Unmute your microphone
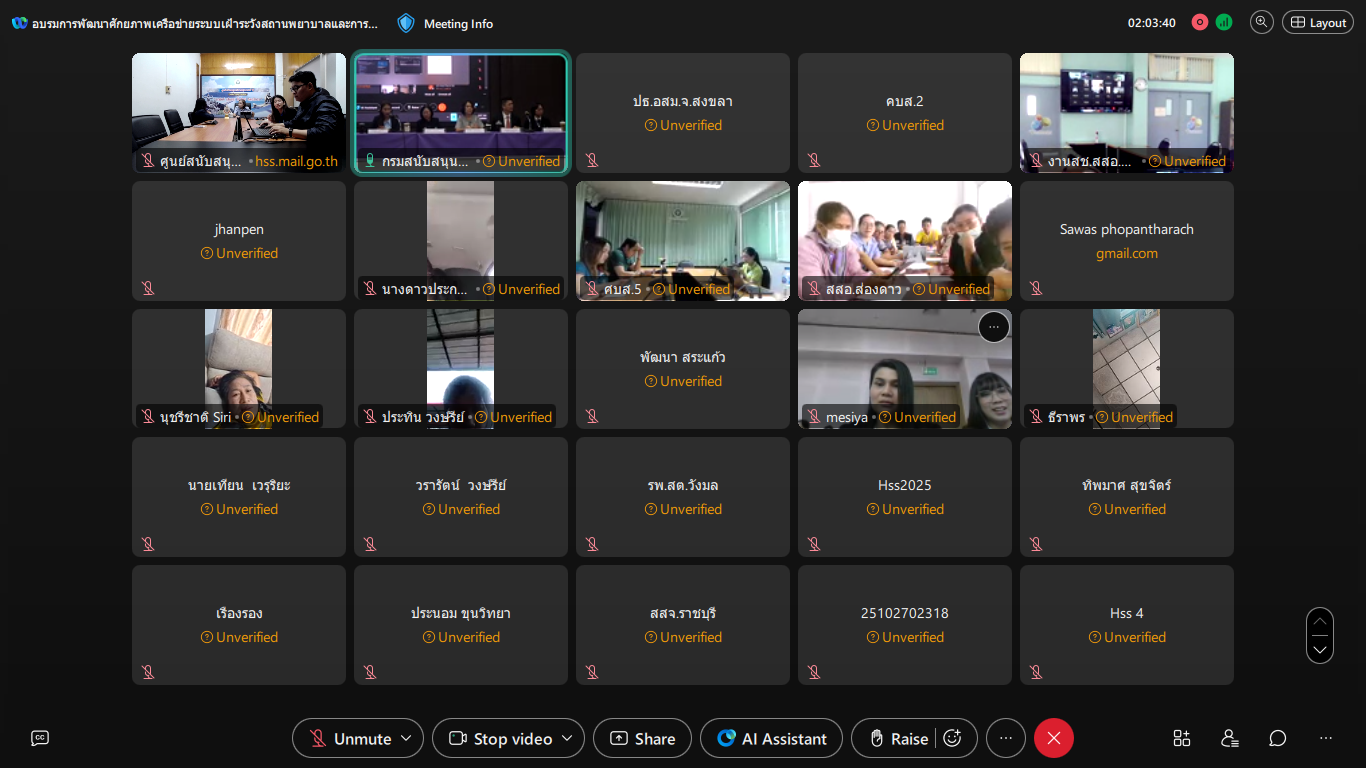 351,738
